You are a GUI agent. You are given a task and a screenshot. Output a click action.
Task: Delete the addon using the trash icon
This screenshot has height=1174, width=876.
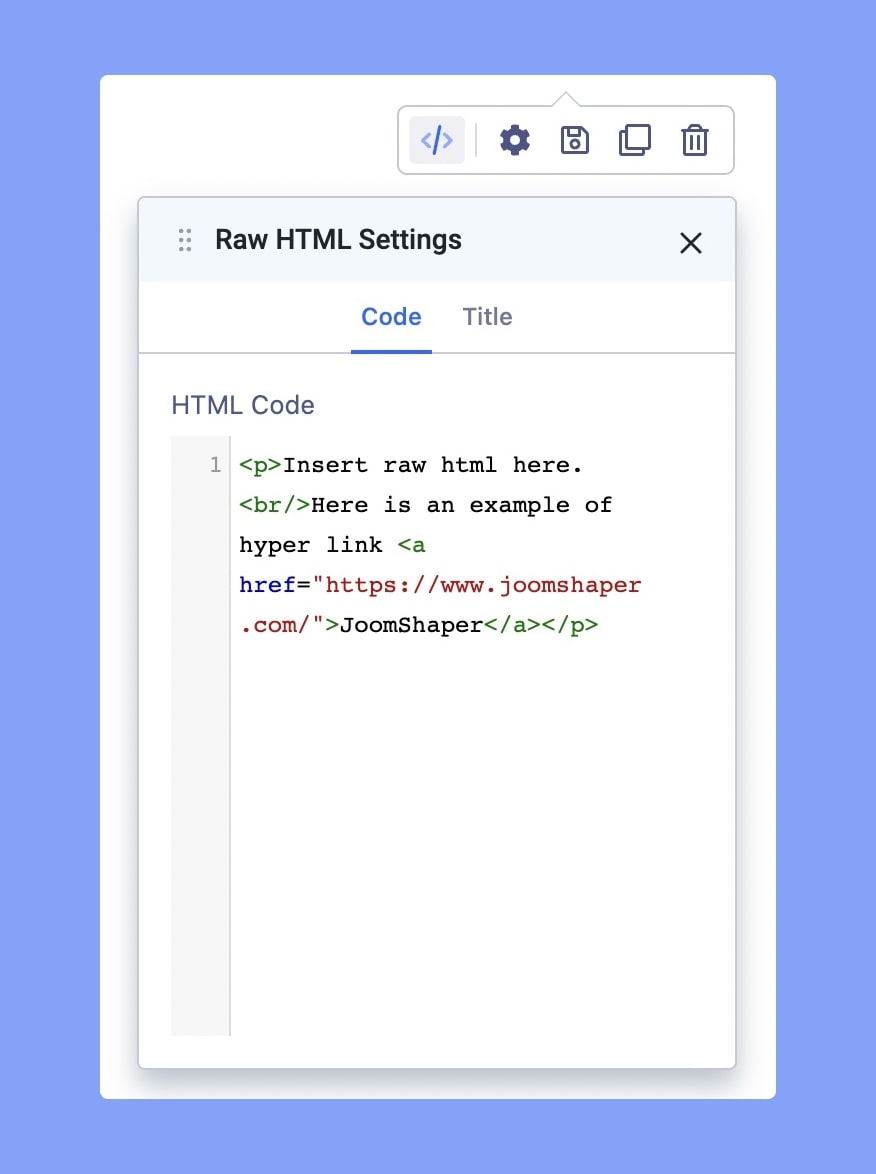(x=695, y=140)
